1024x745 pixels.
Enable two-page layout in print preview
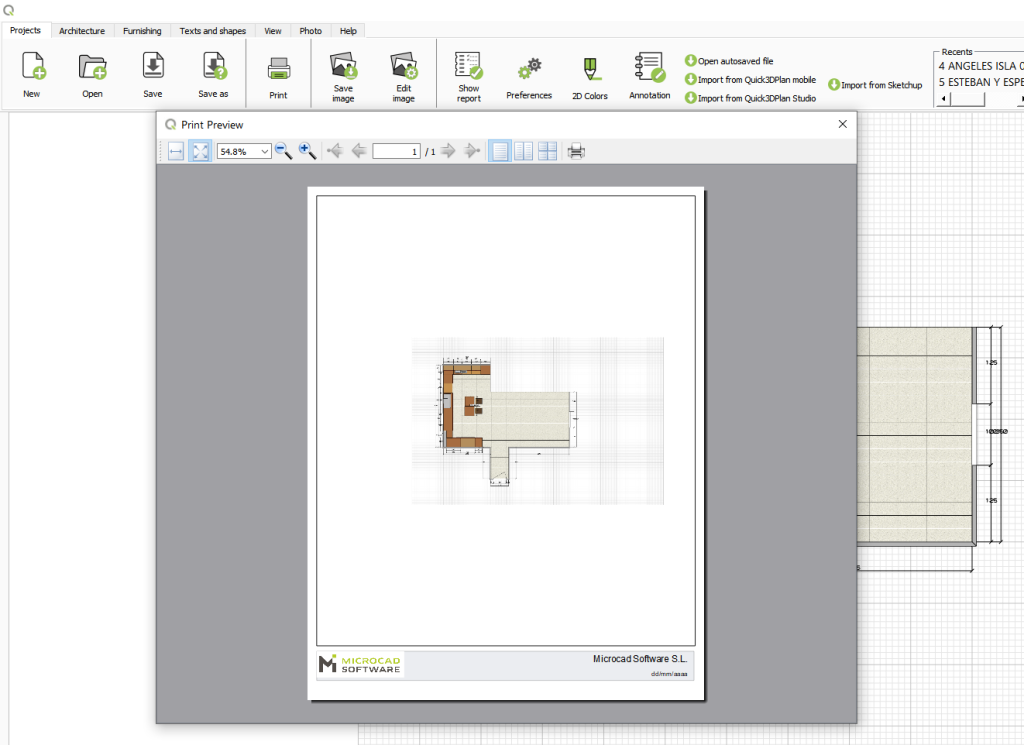[x=523, y=151]
